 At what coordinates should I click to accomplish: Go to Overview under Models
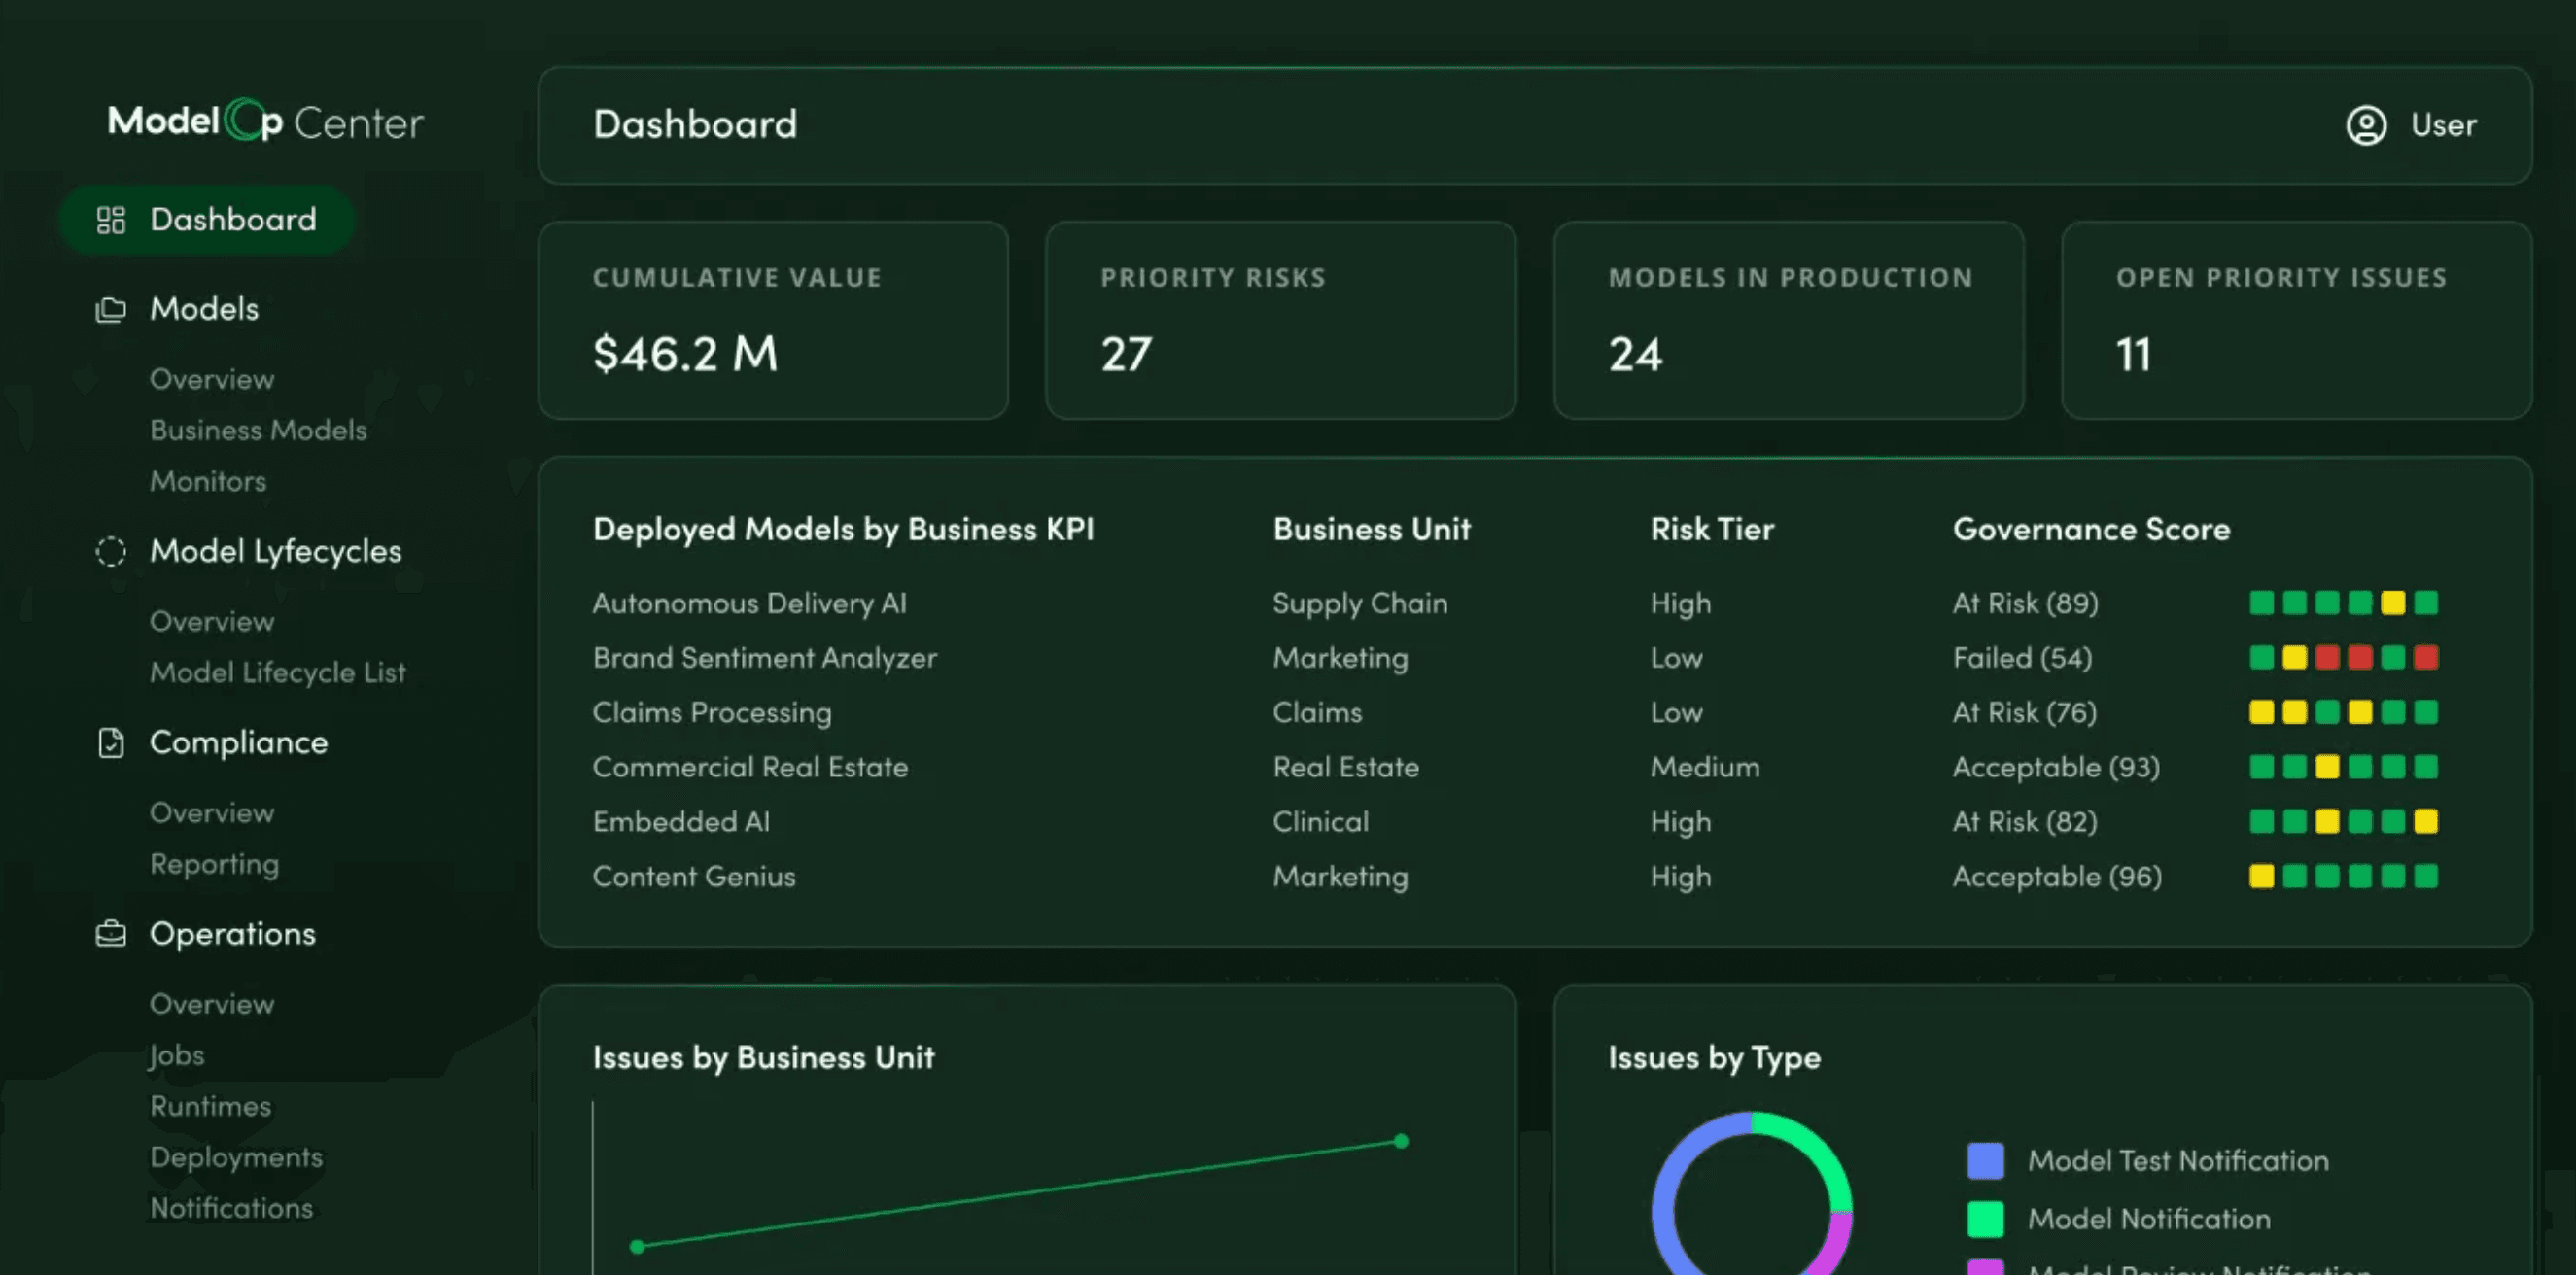[212, 380]
